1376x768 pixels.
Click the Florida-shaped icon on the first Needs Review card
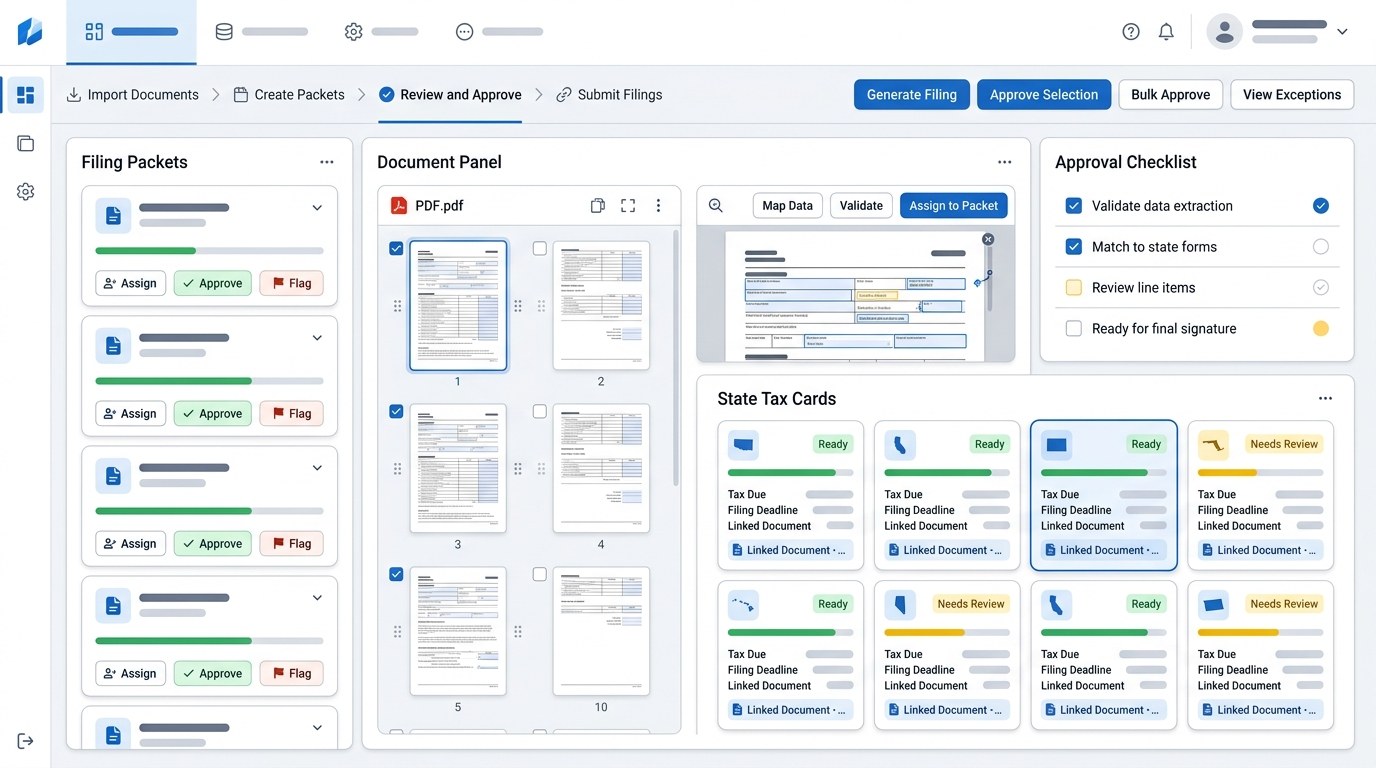pyautogui.click(x=1213, y=445)
